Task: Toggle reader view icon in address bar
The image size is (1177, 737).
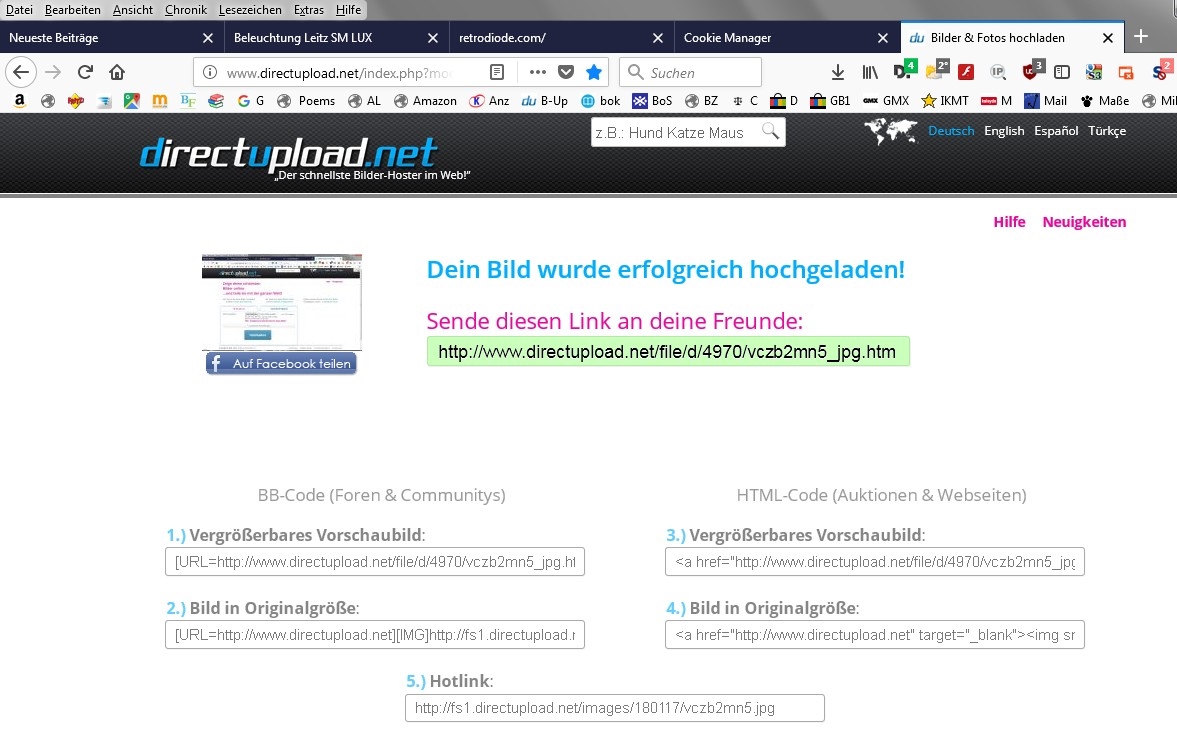Action: click(497, 72)
